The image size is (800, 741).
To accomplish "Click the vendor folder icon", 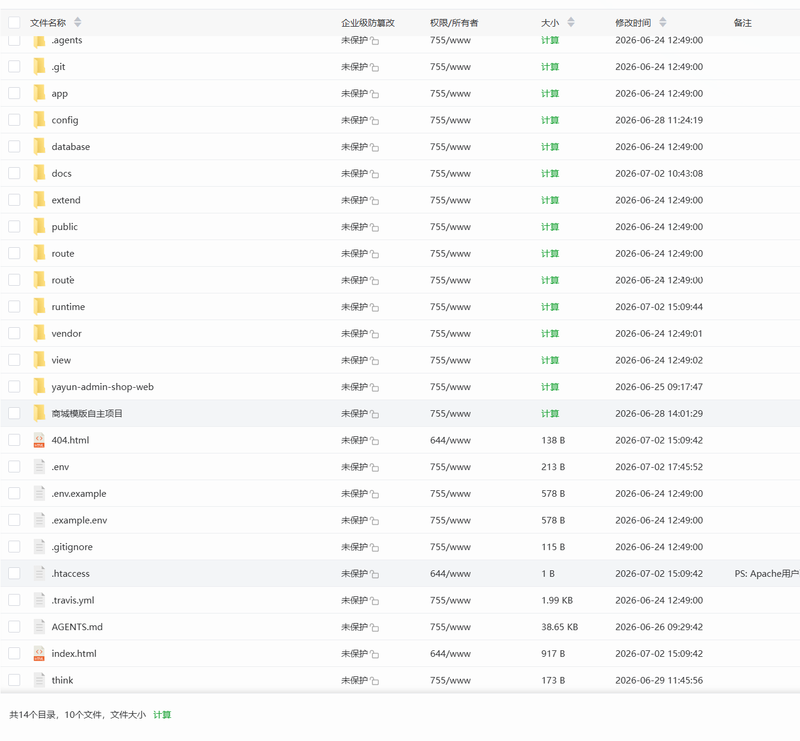I will tap(39, 333).
